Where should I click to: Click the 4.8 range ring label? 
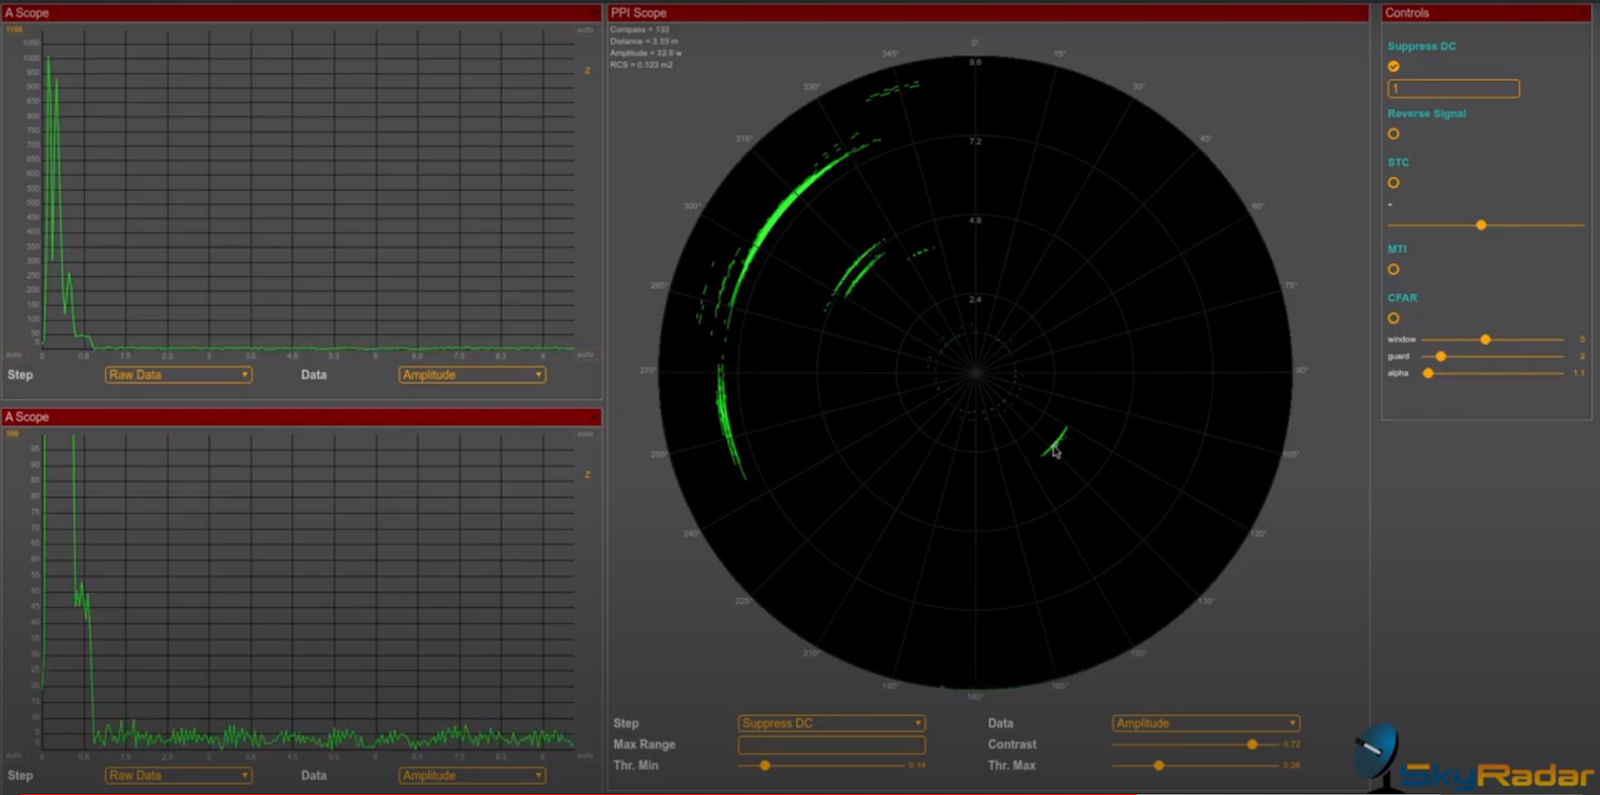[x=975, y=221]
